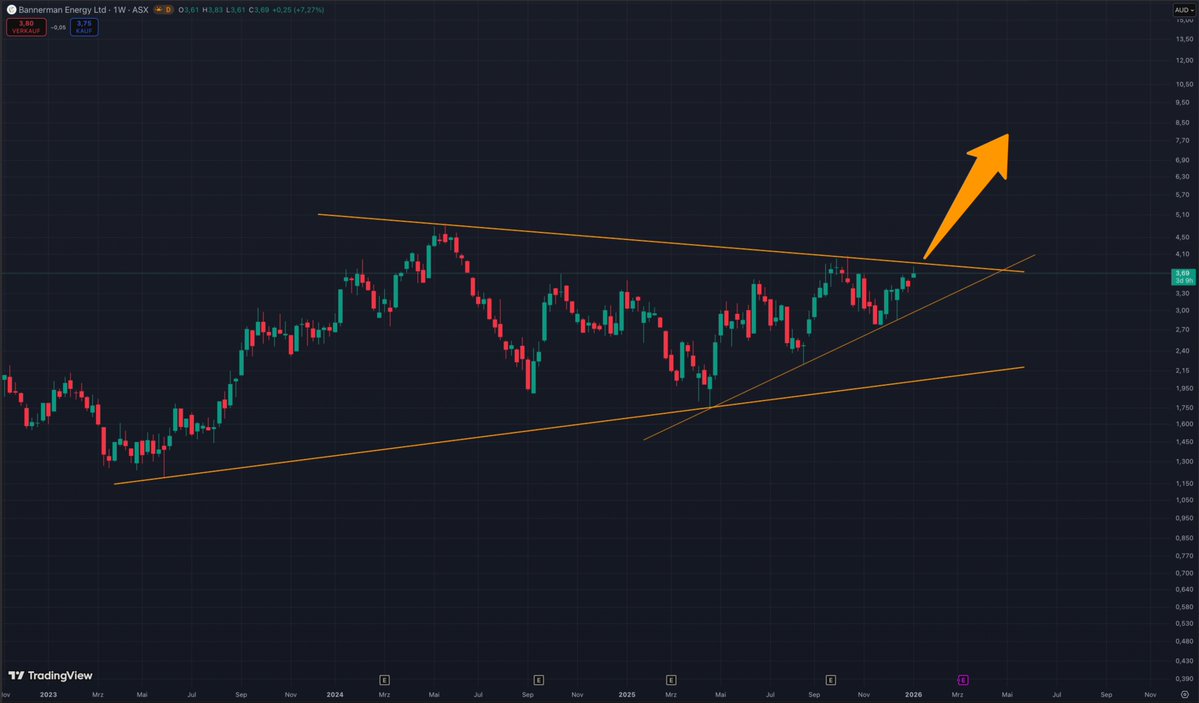
Task: Click the 2024 label on time axis
Action: coord(335,695)
